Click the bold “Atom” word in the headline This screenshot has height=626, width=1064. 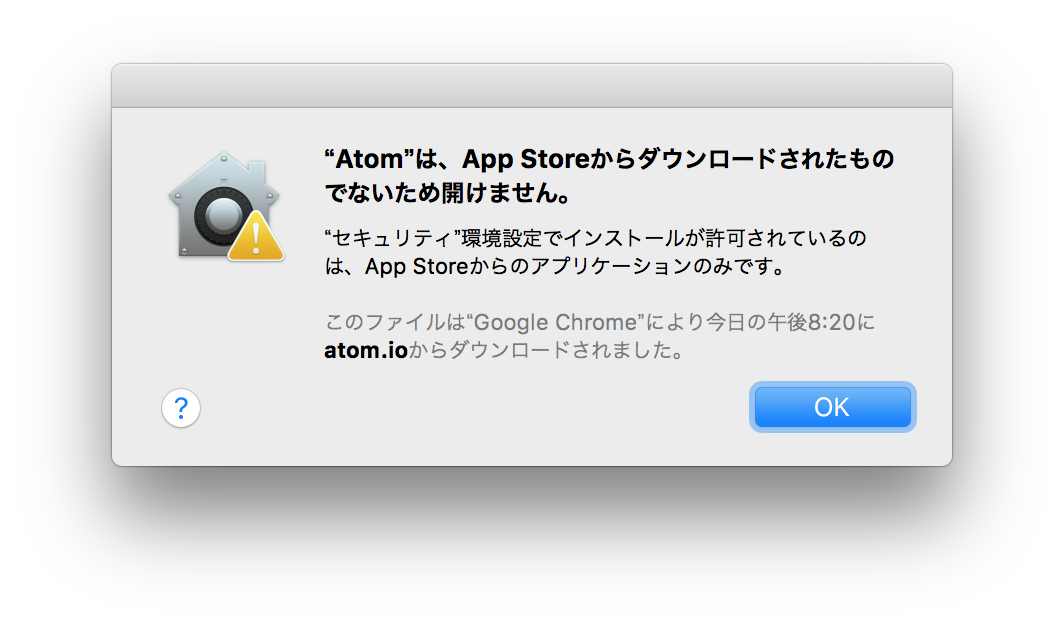pos(369,159)
